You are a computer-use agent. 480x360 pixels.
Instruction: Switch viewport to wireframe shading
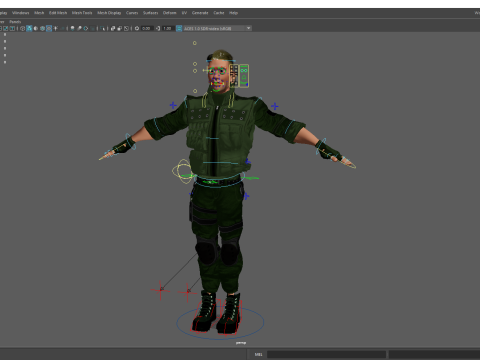coord(22,28)
